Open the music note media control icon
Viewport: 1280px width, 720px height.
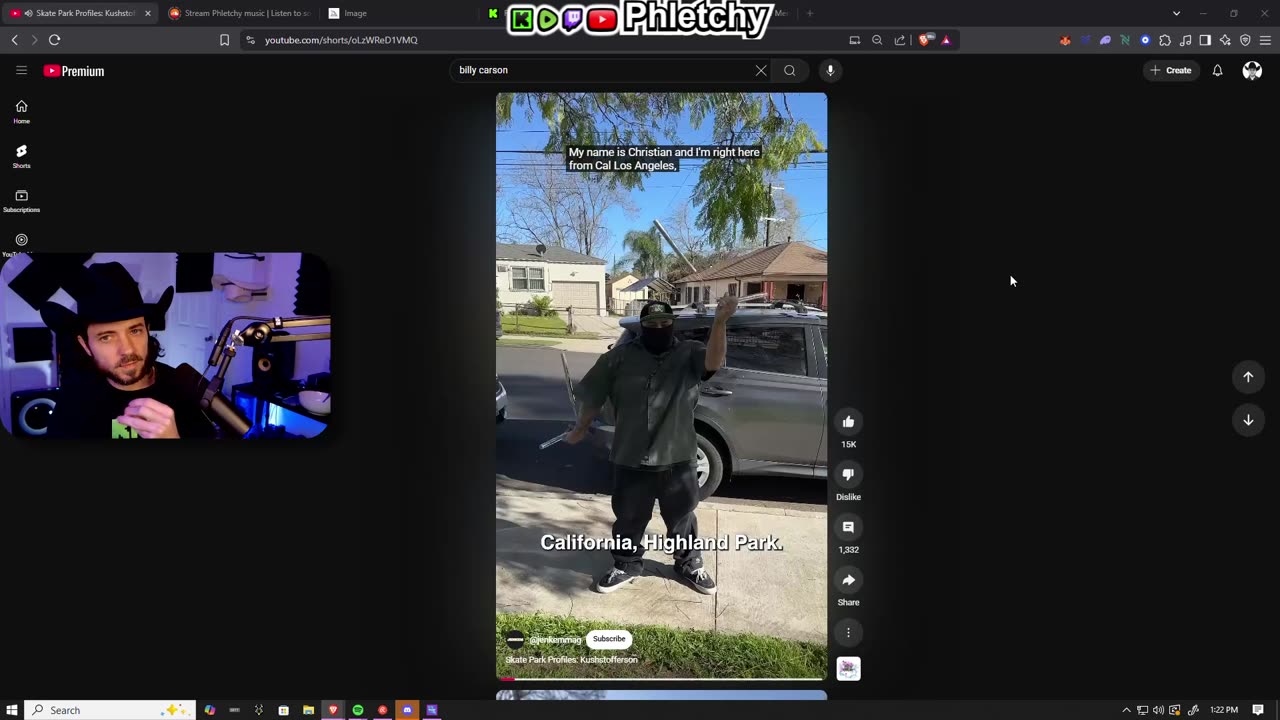click(1185, 40)
